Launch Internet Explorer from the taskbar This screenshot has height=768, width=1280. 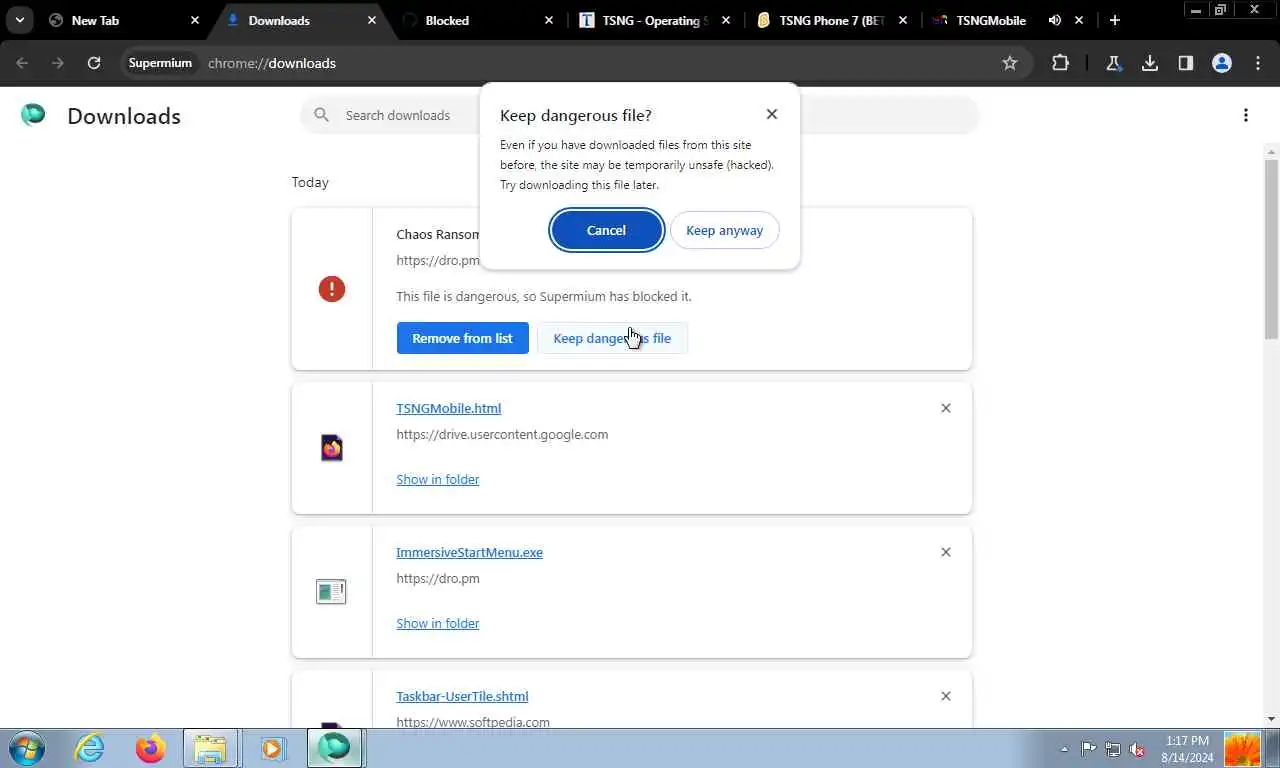(90, 748)
